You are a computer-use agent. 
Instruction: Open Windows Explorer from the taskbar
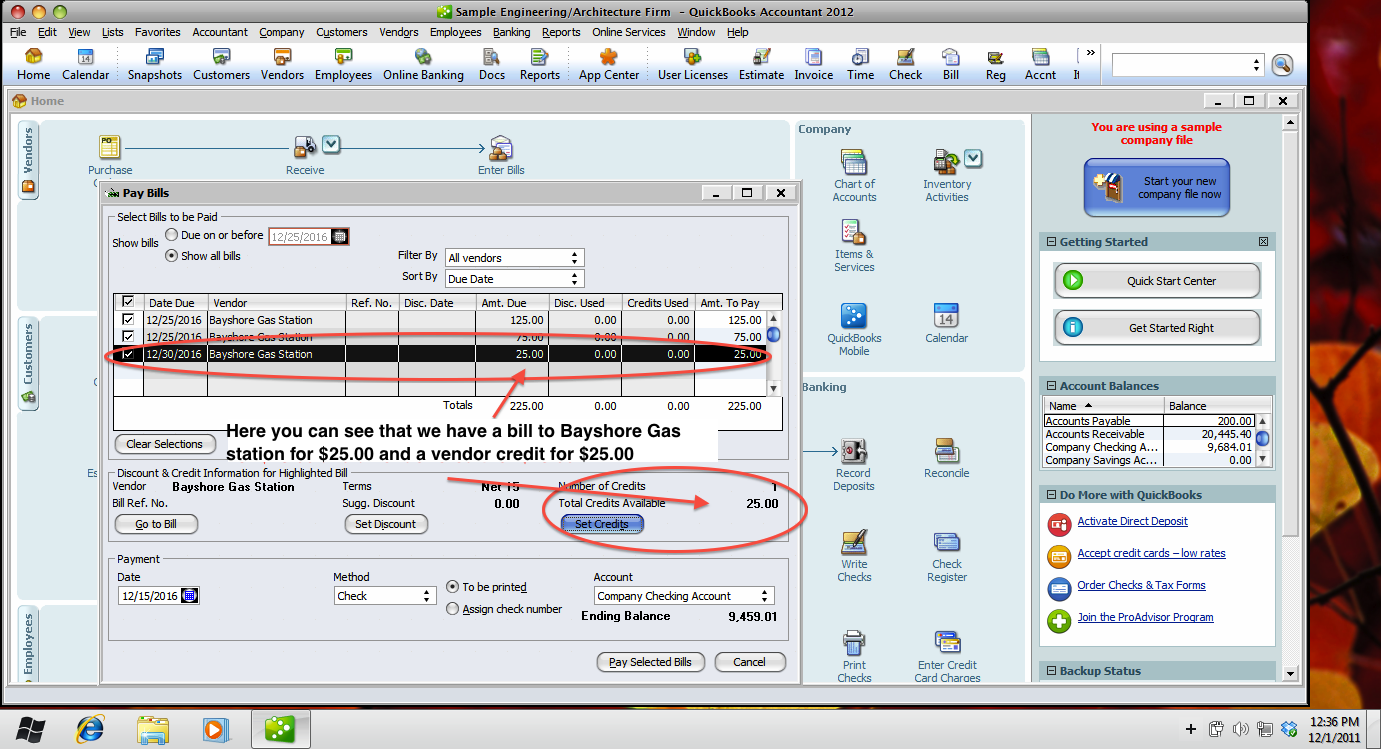(x=153, y=729)
